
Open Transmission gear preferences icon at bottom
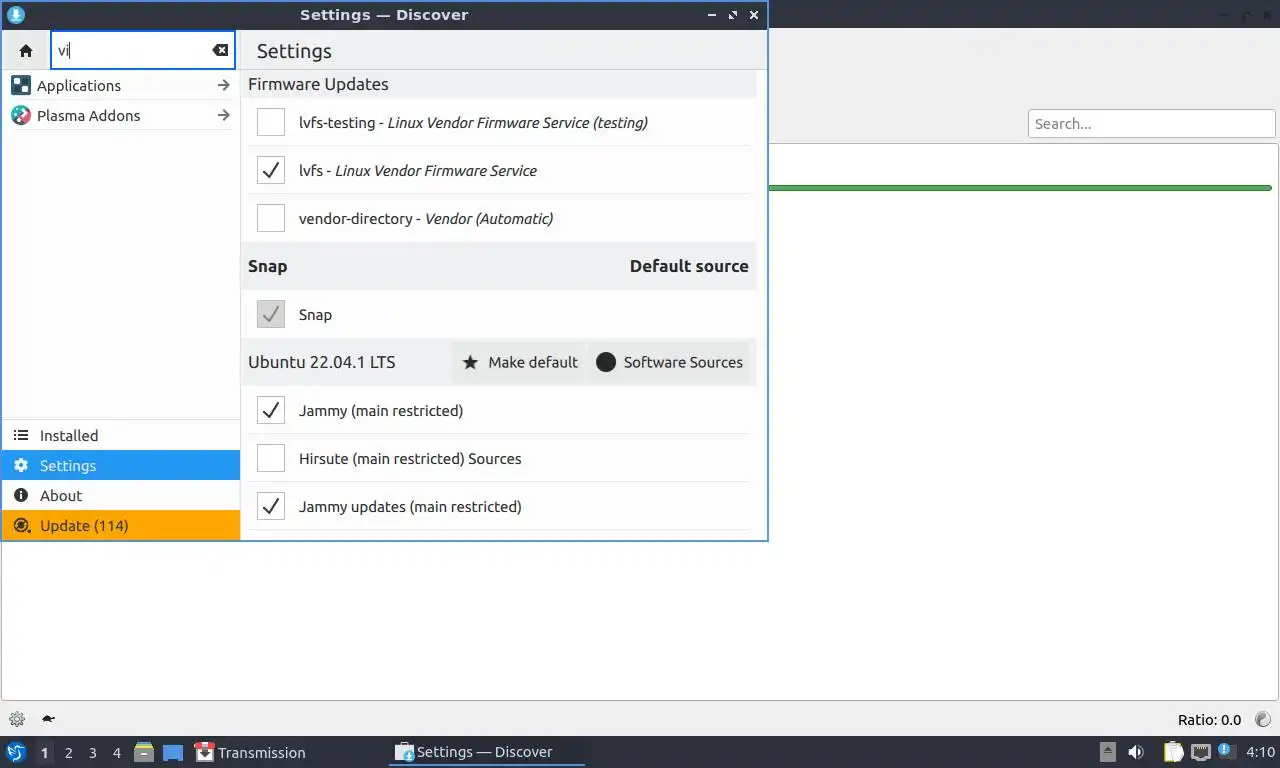coord(17,719)
